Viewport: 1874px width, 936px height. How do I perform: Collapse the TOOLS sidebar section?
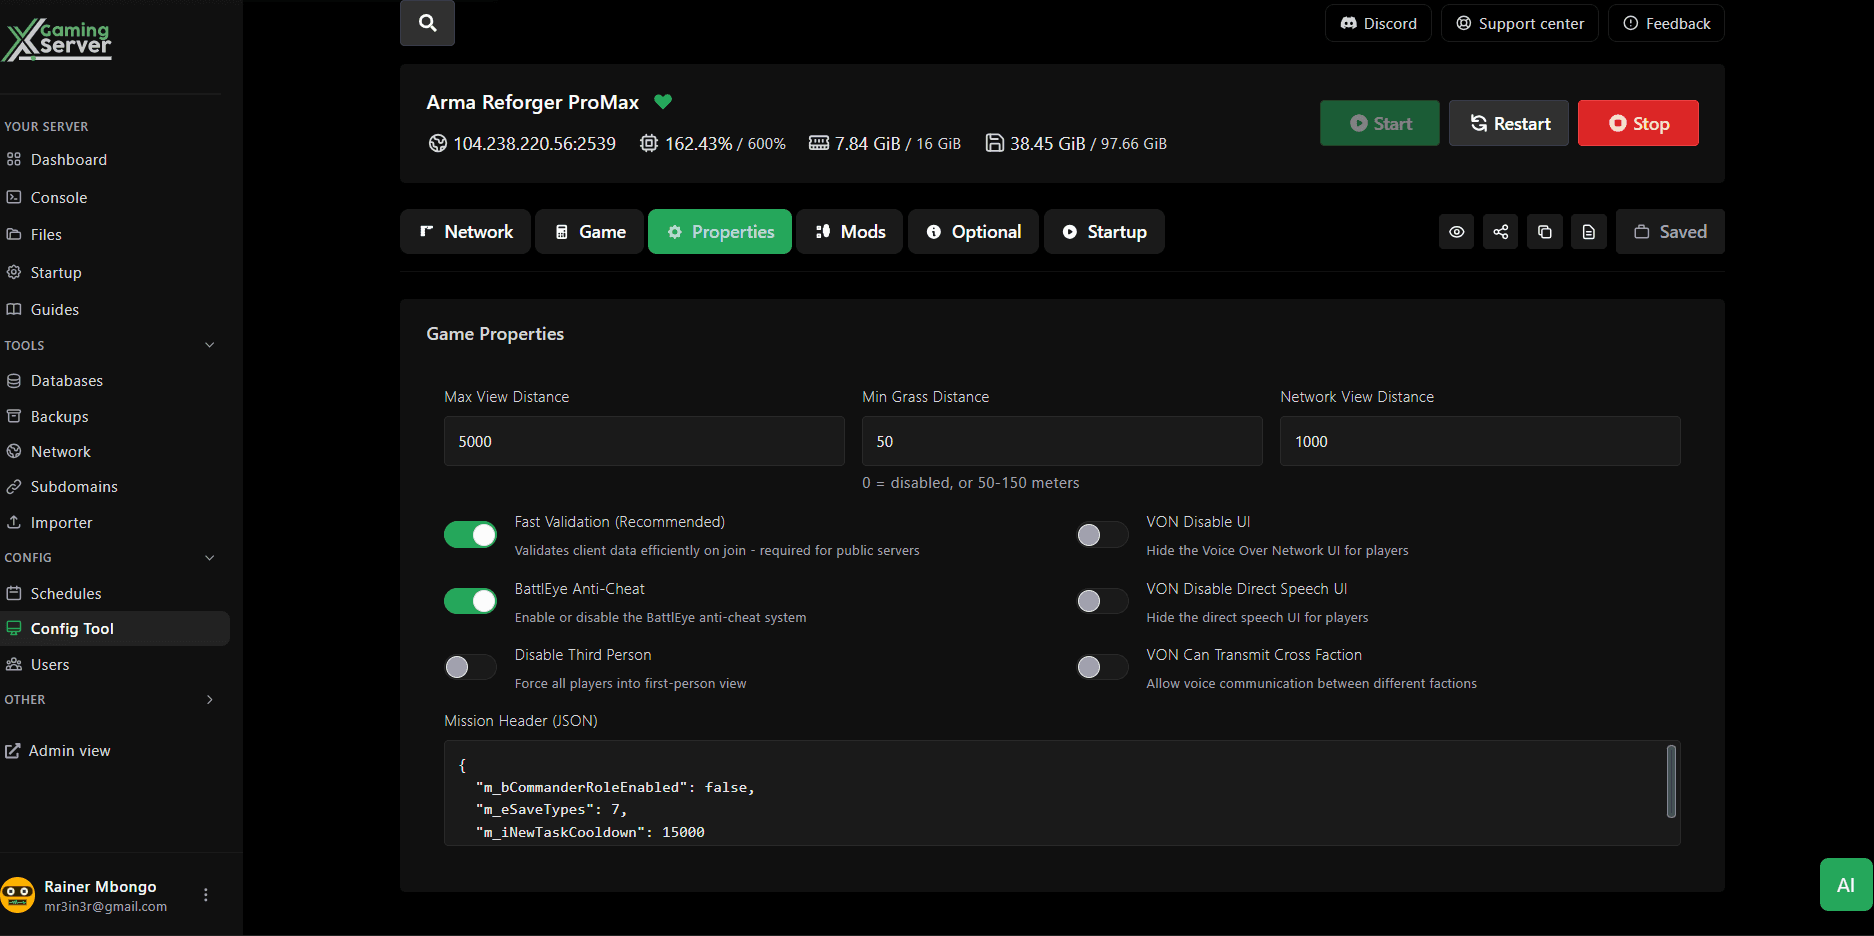(x=209, y=345)
